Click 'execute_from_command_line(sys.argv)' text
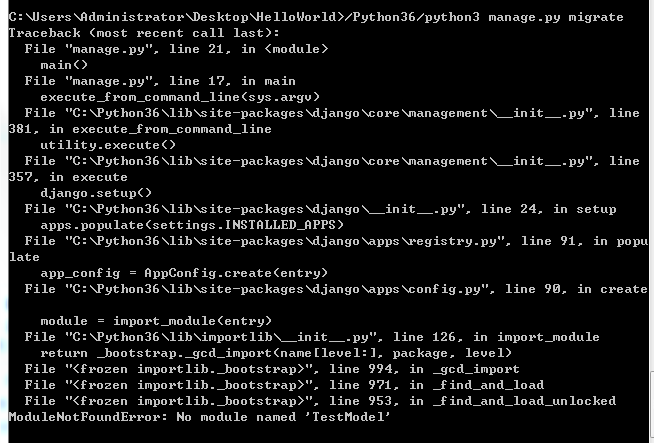 pos(180,97)
